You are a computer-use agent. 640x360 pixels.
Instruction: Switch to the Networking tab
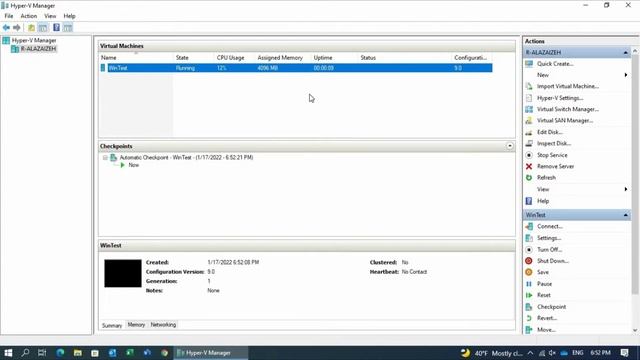point(163,325)
